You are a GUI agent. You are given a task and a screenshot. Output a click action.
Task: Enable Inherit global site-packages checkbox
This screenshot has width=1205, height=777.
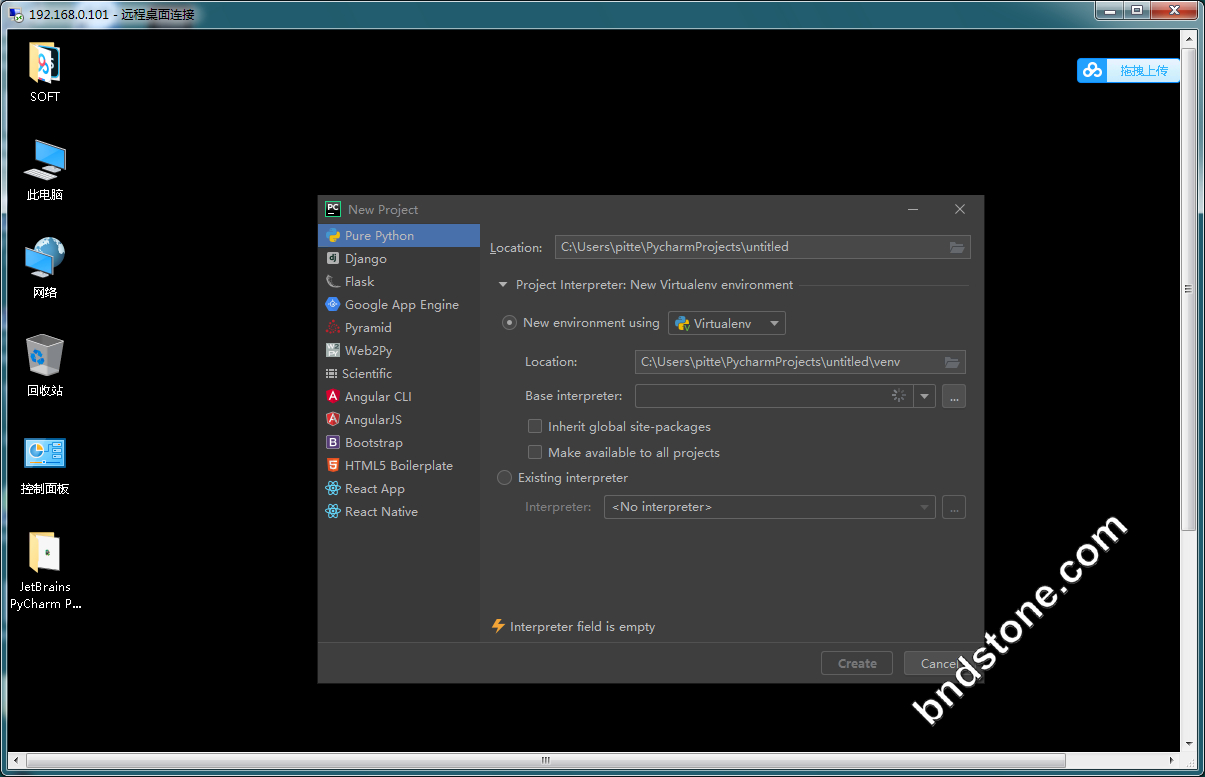coord(535,426)
